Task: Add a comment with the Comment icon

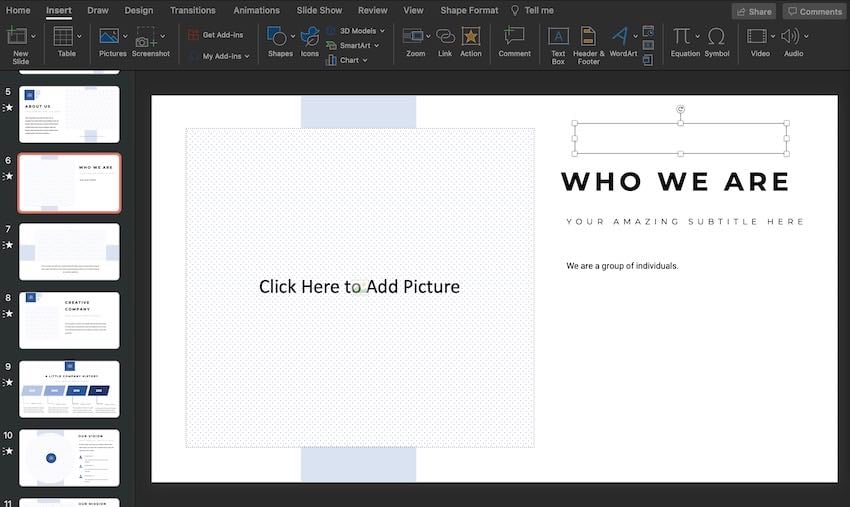Action: point(514,37)
